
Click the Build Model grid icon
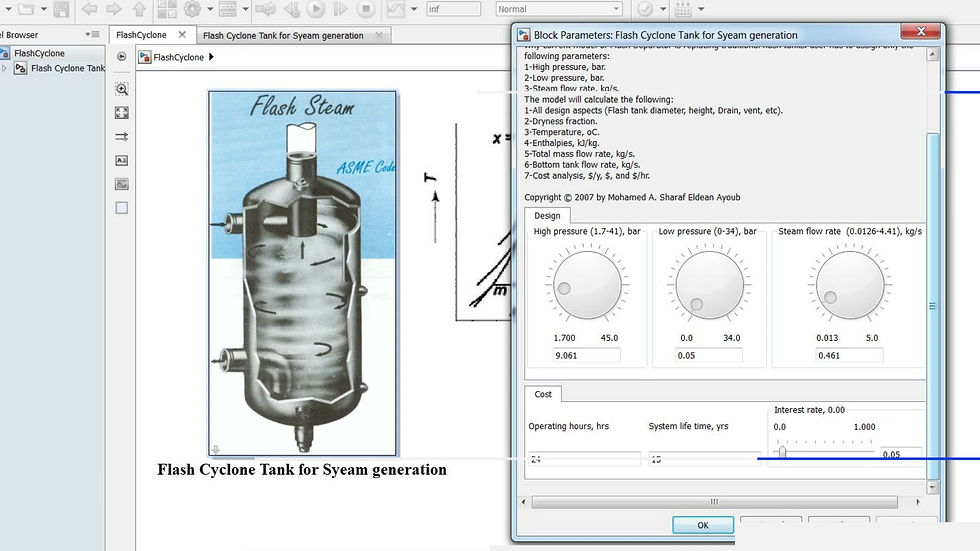(682, 9)
